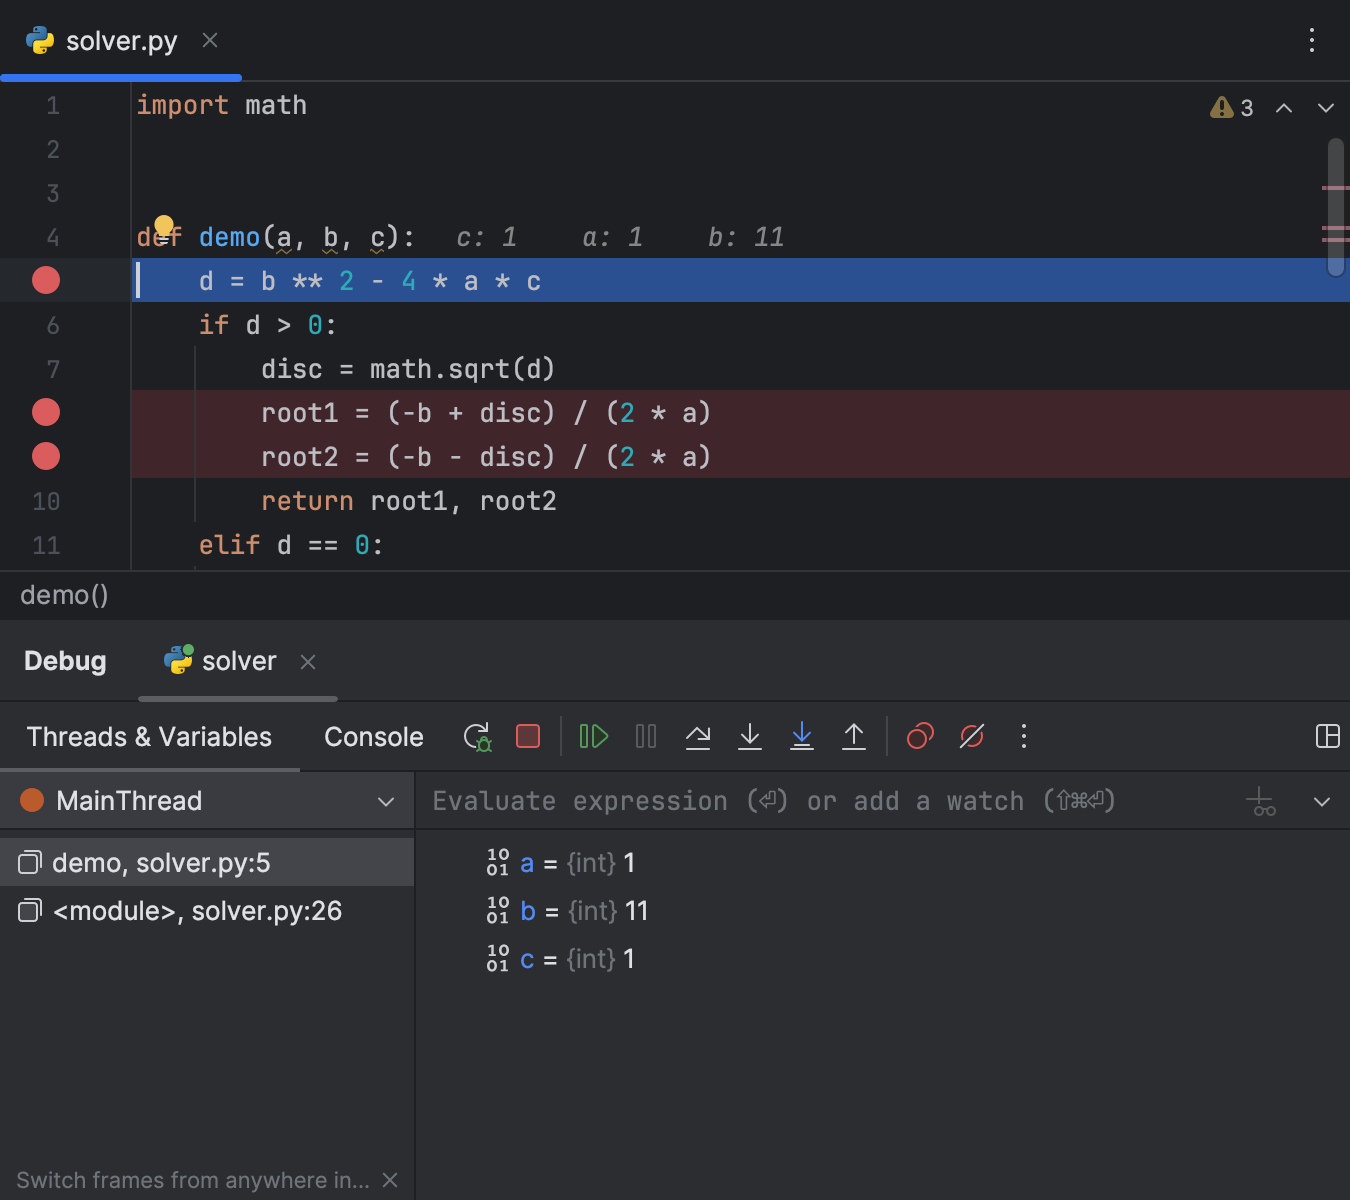Open the View Breakpoints dialog
The height and width of the screenshot is (1200, 1350).
pos(919,737)
